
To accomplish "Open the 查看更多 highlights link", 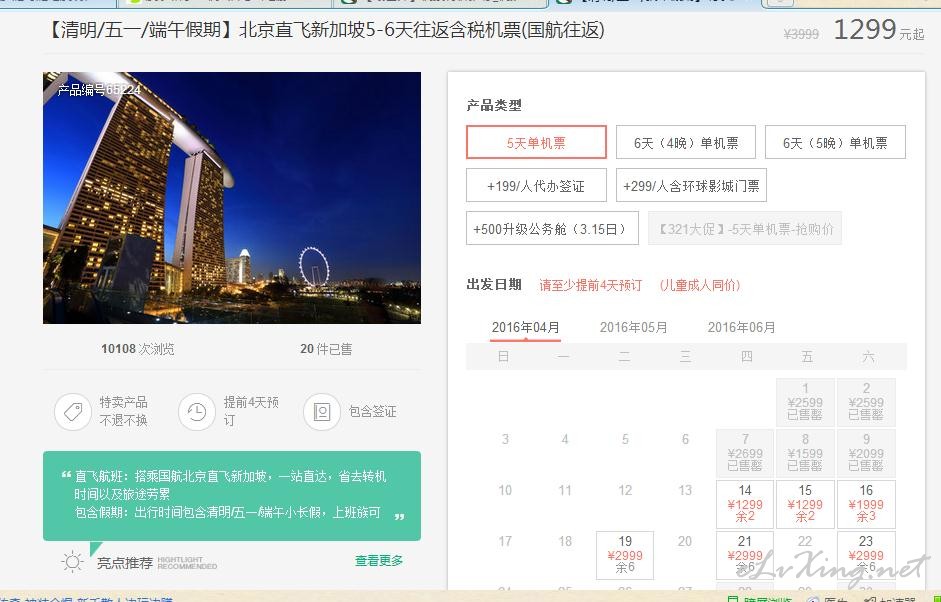I will pos(379,561).
